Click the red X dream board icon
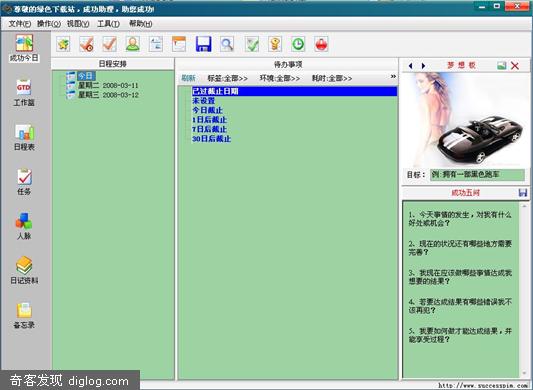The width and height of the screenshot is (533, 390). (515, 66)
